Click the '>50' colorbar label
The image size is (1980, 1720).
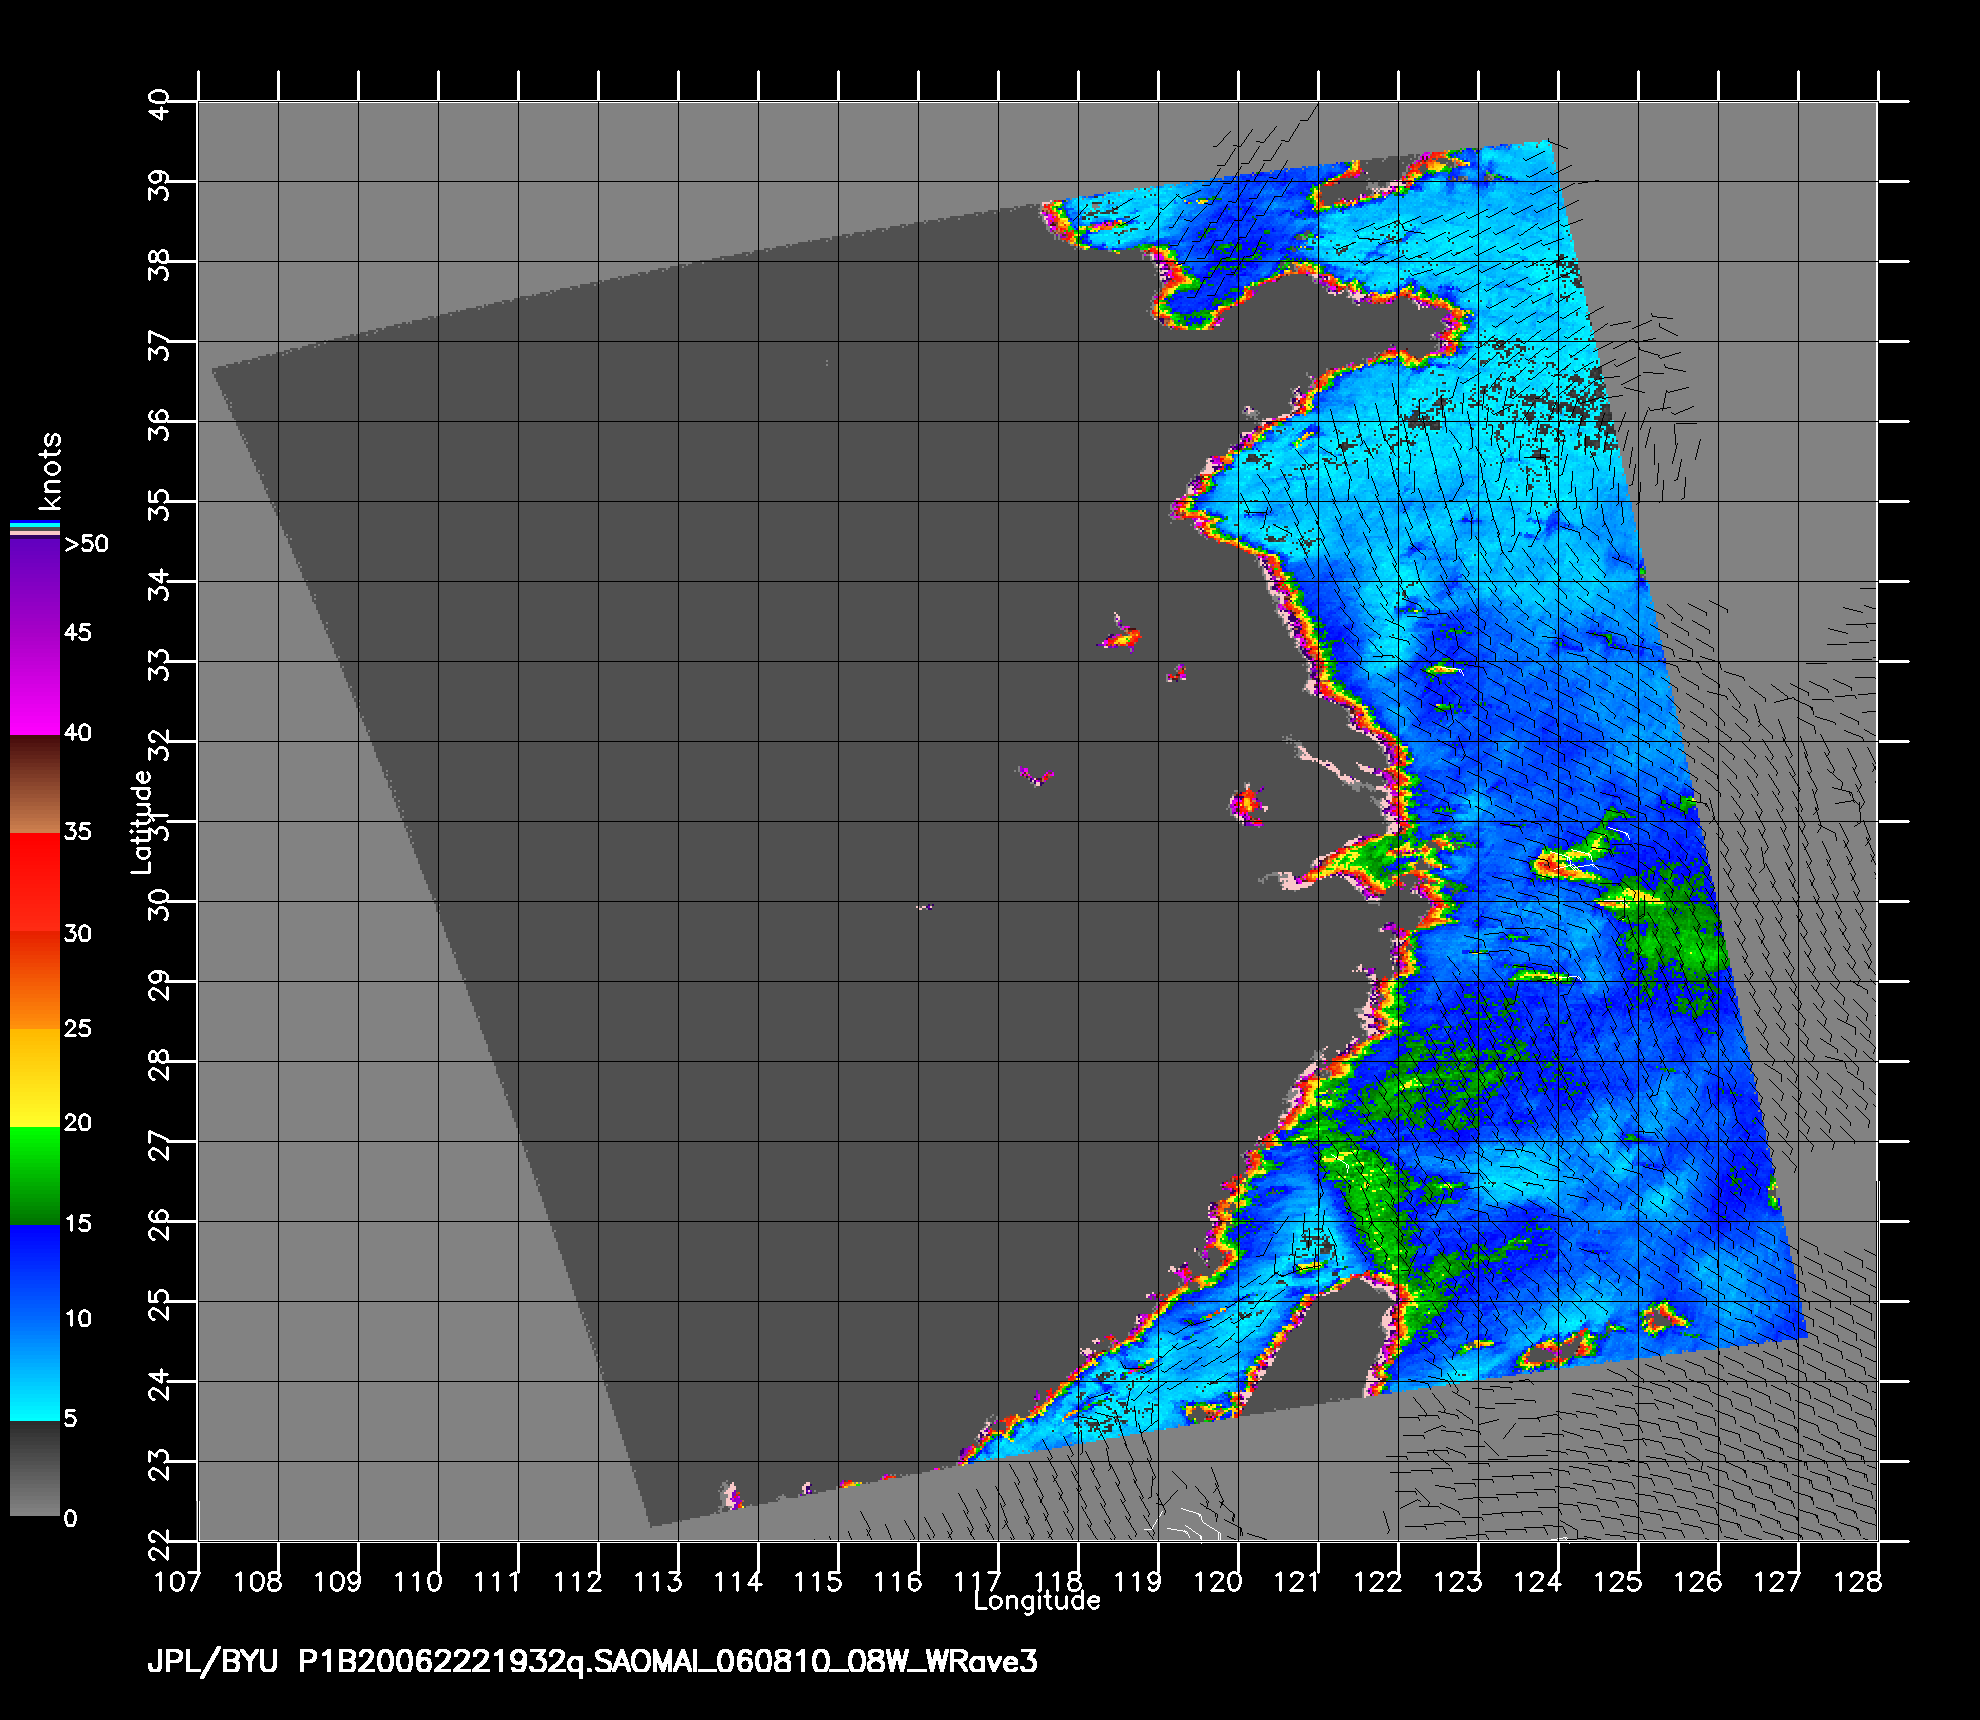86,544
